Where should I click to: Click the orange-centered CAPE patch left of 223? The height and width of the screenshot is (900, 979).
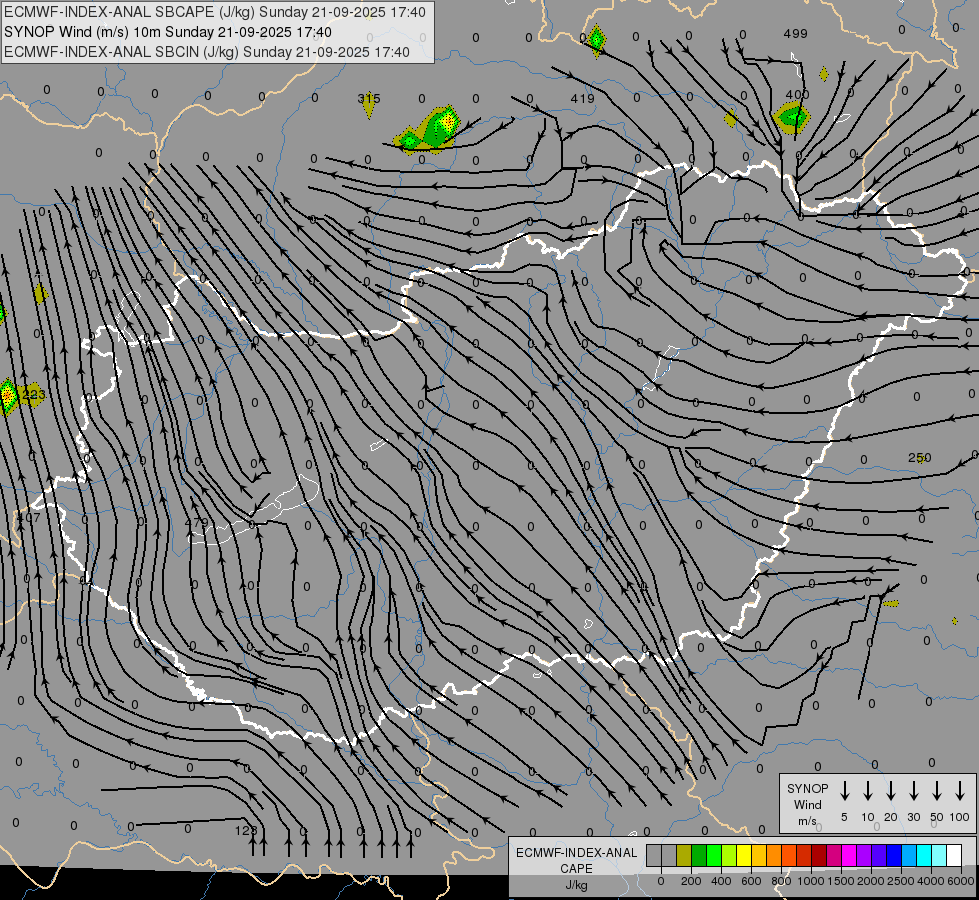[x=8, y=397]
